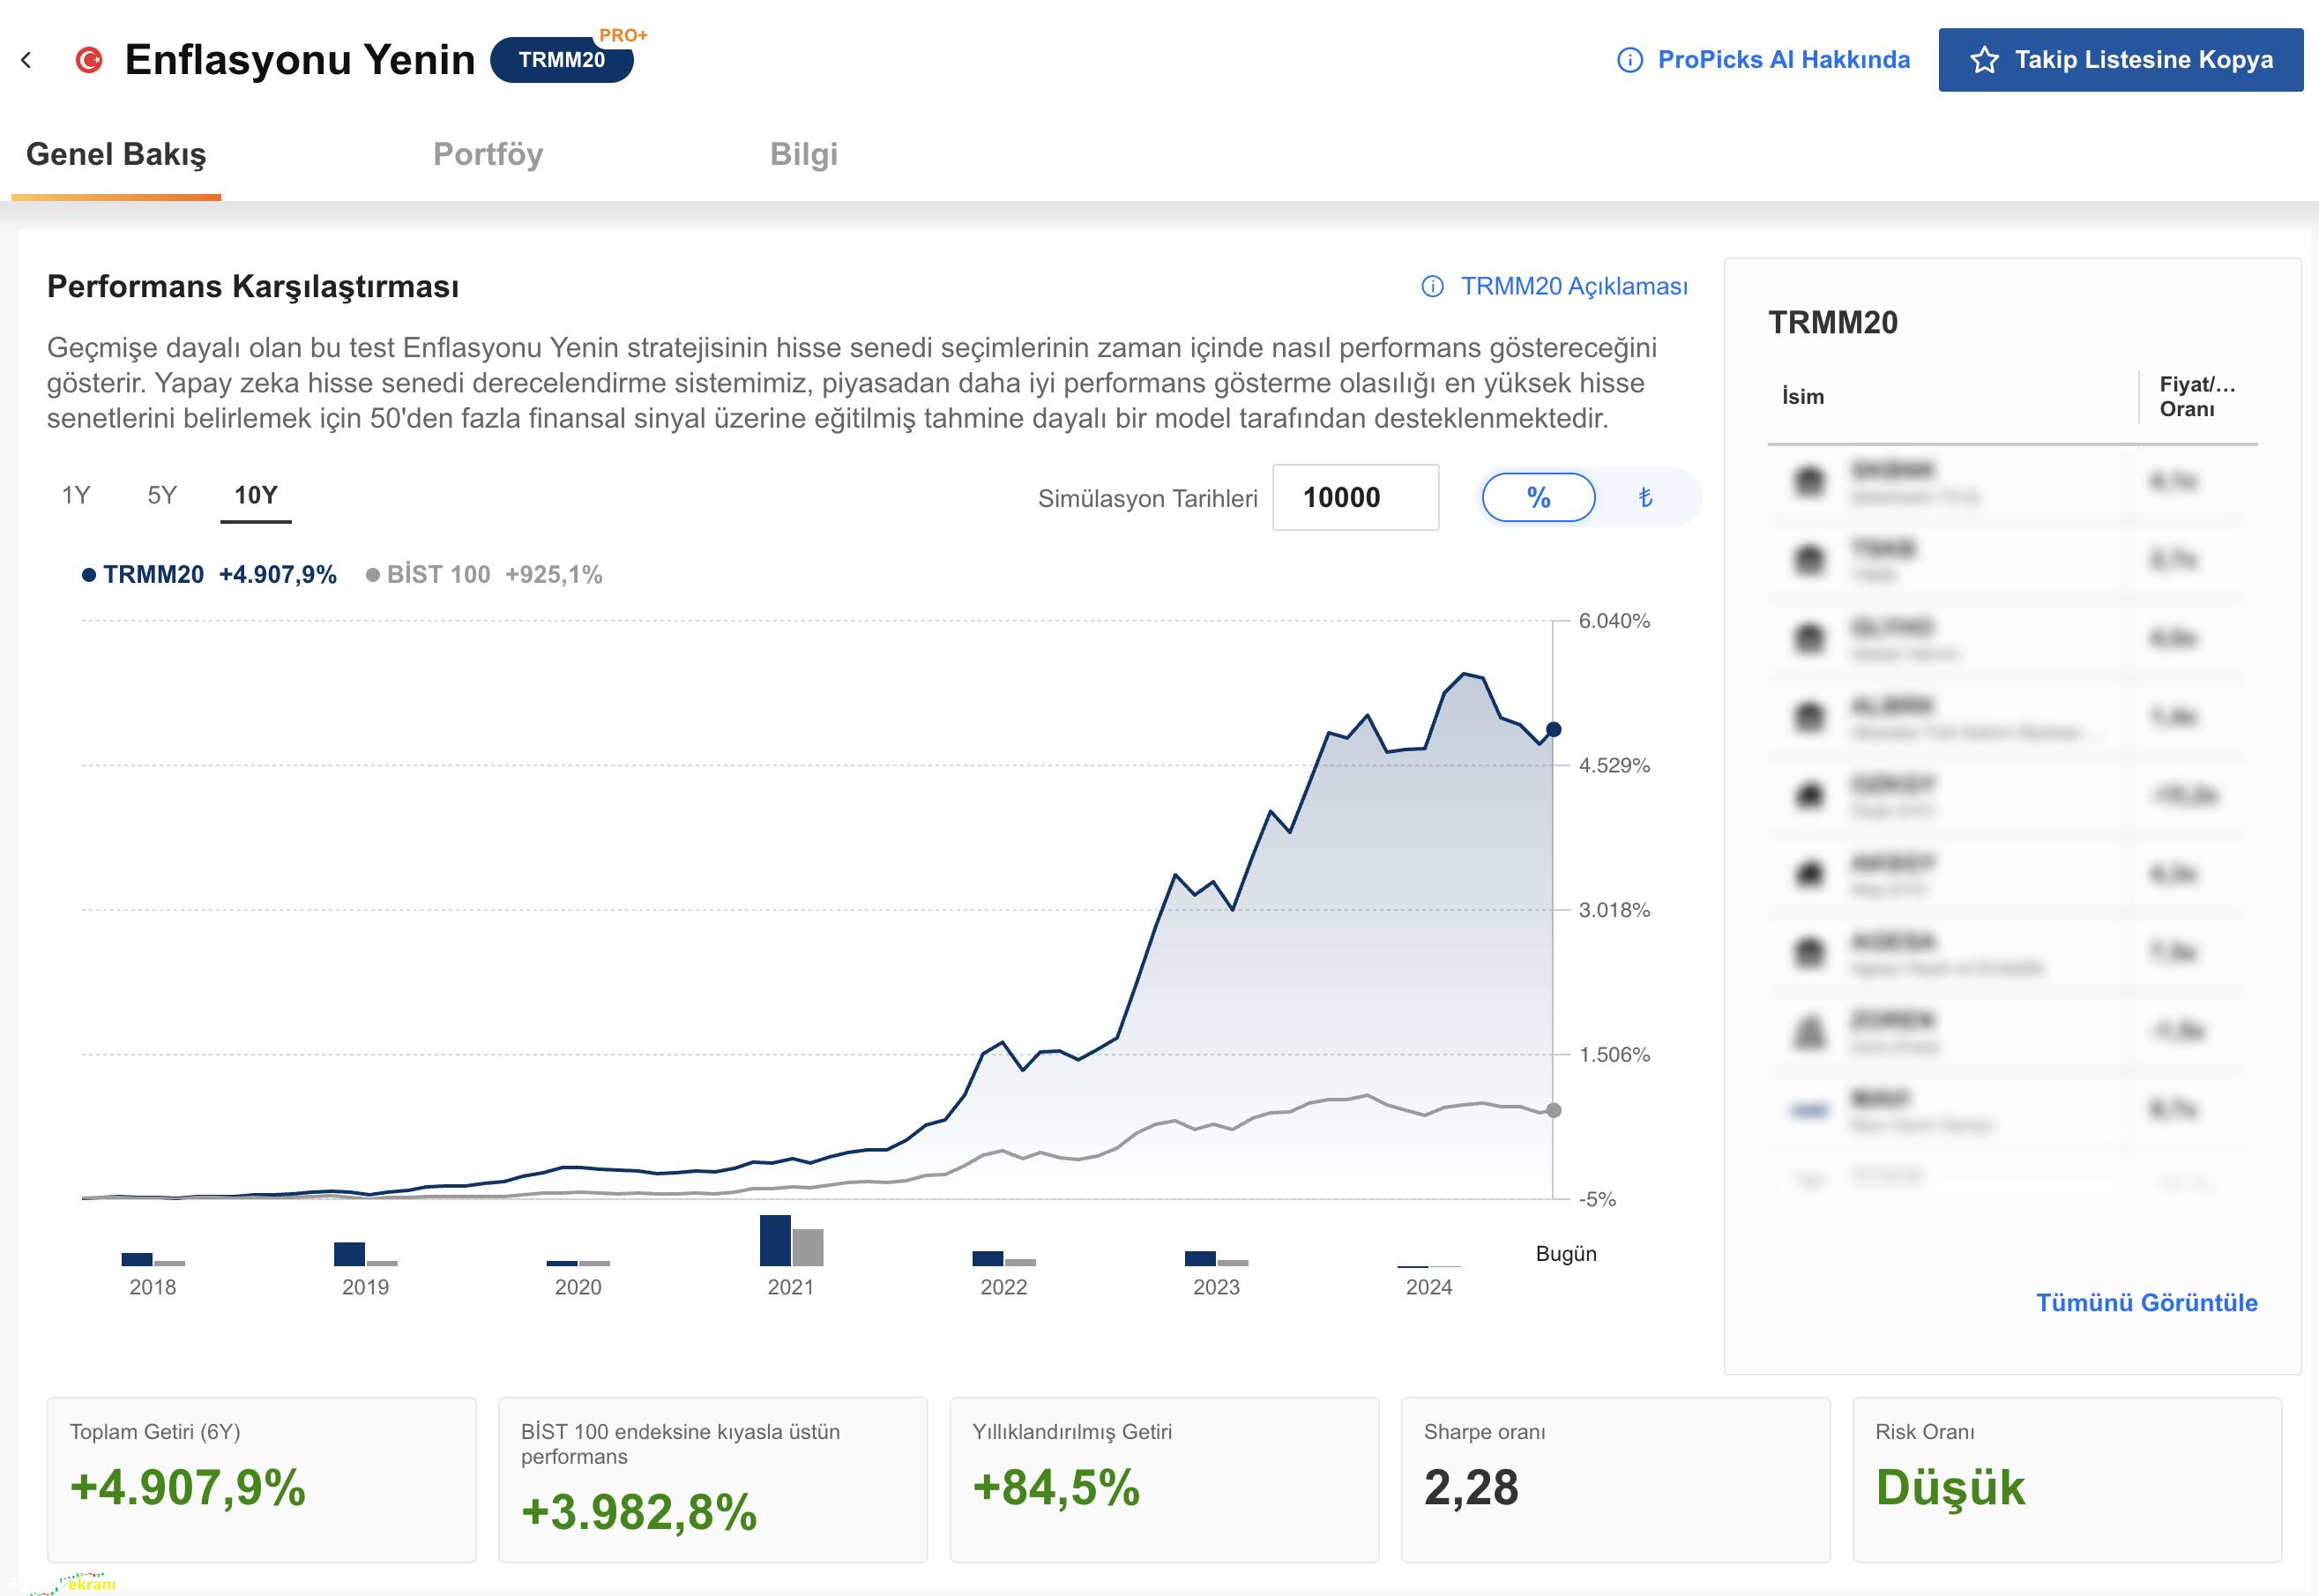Select 1Y time range

point(76,495)
